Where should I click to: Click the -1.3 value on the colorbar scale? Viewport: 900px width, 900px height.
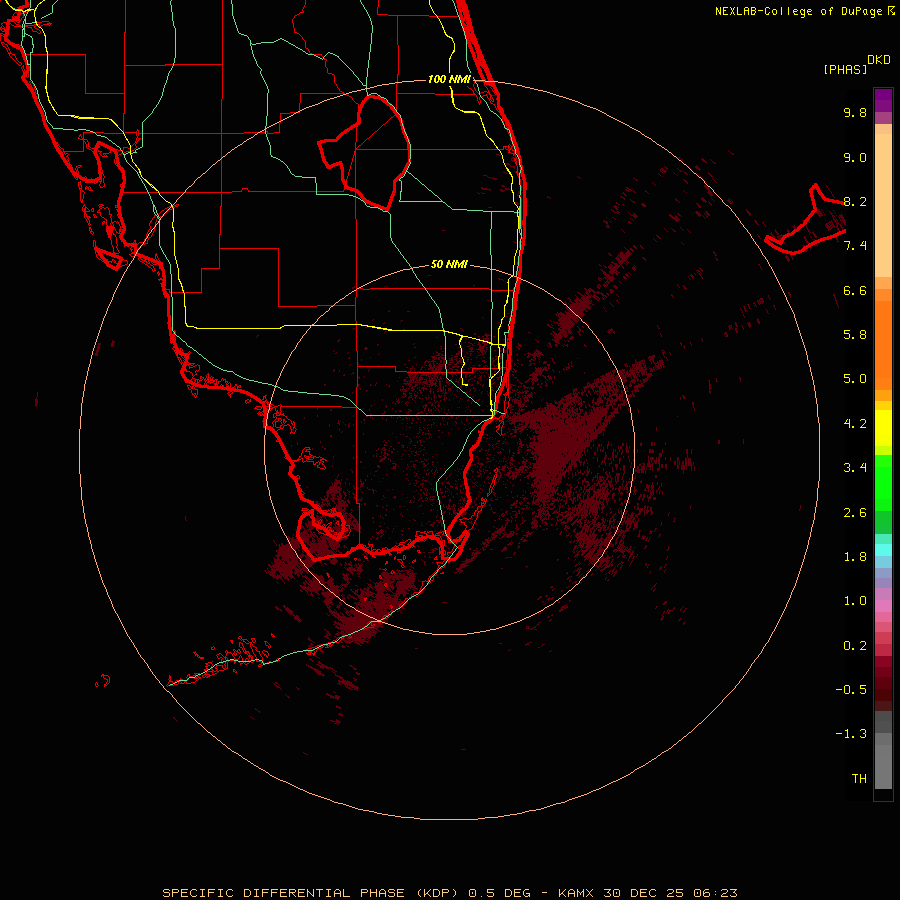(x=851, y=734)
